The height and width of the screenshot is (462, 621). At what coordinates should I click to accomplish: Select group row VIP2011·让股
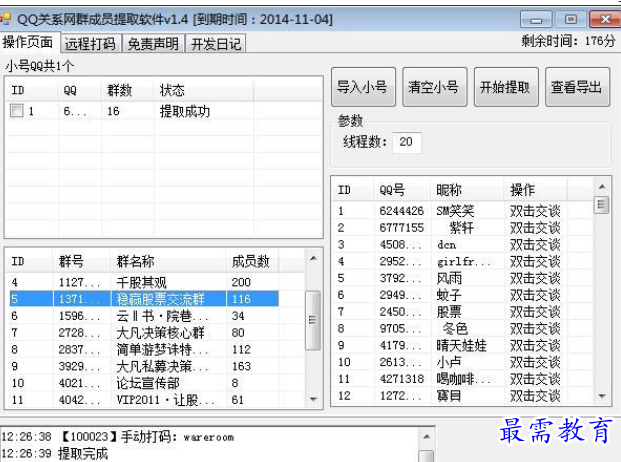(144, 400)
